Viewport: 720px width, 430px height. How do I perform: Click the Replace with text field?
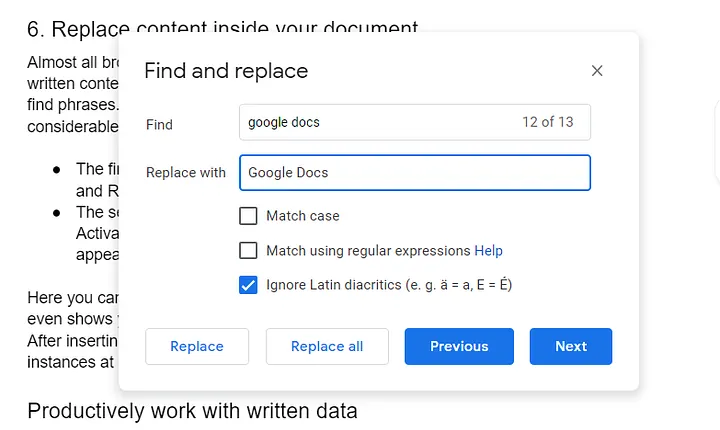click(x=415, y=172)
